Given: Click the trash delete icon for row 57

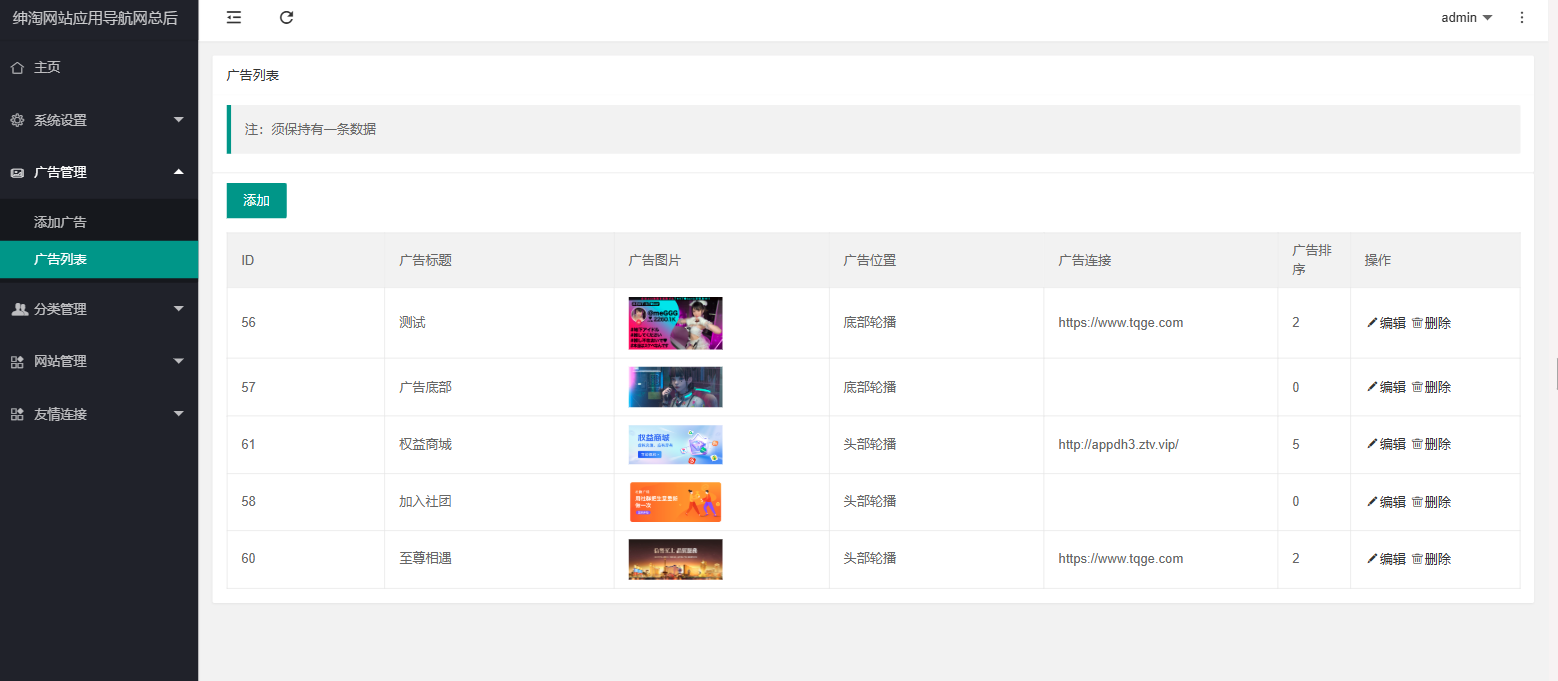Looking at the screenshot, I should (1416, 387).
